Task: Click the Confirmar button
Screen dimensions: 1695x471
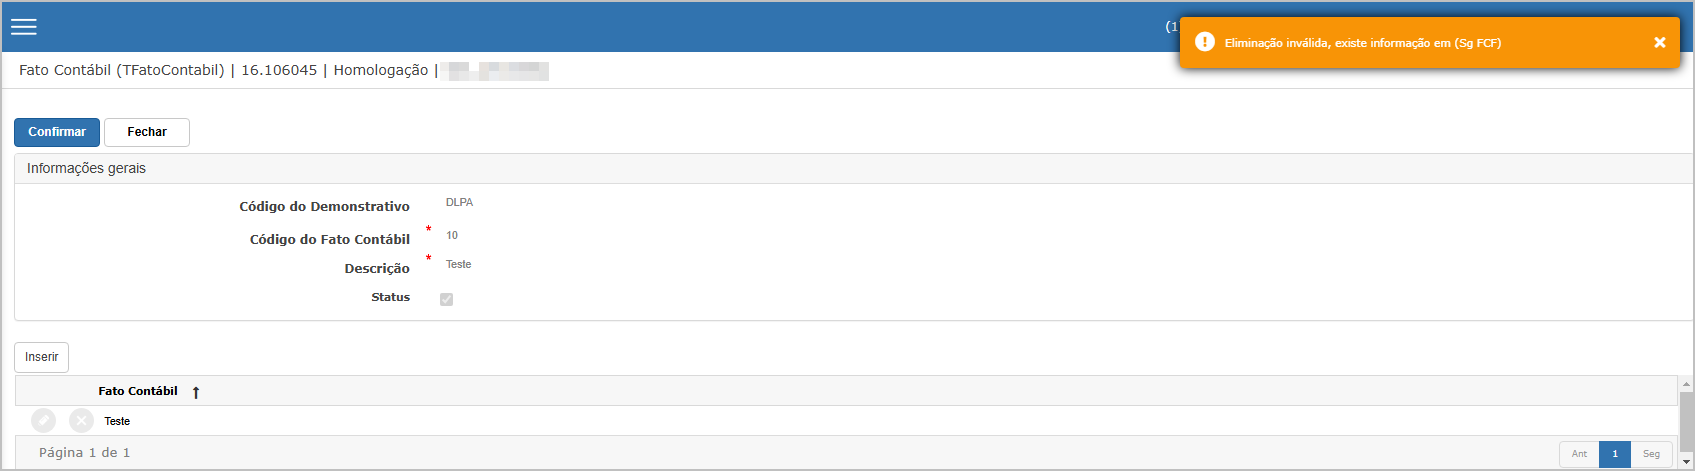Action: point(57,132)
